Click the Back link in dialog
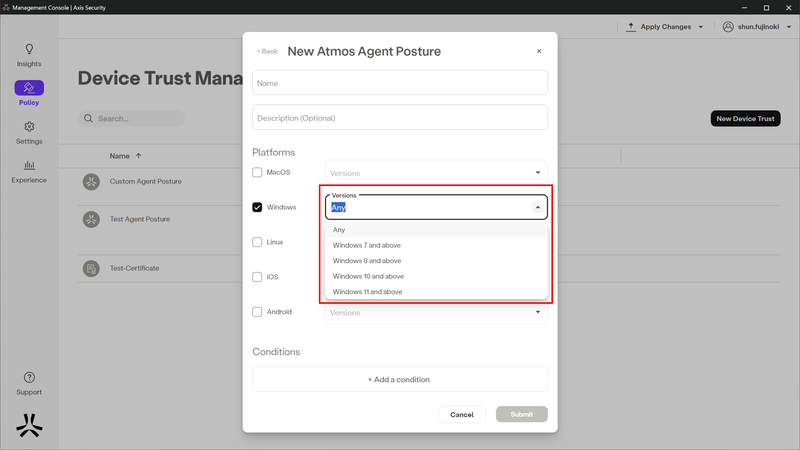The image size is (800, 450). [x=267, y=52]
